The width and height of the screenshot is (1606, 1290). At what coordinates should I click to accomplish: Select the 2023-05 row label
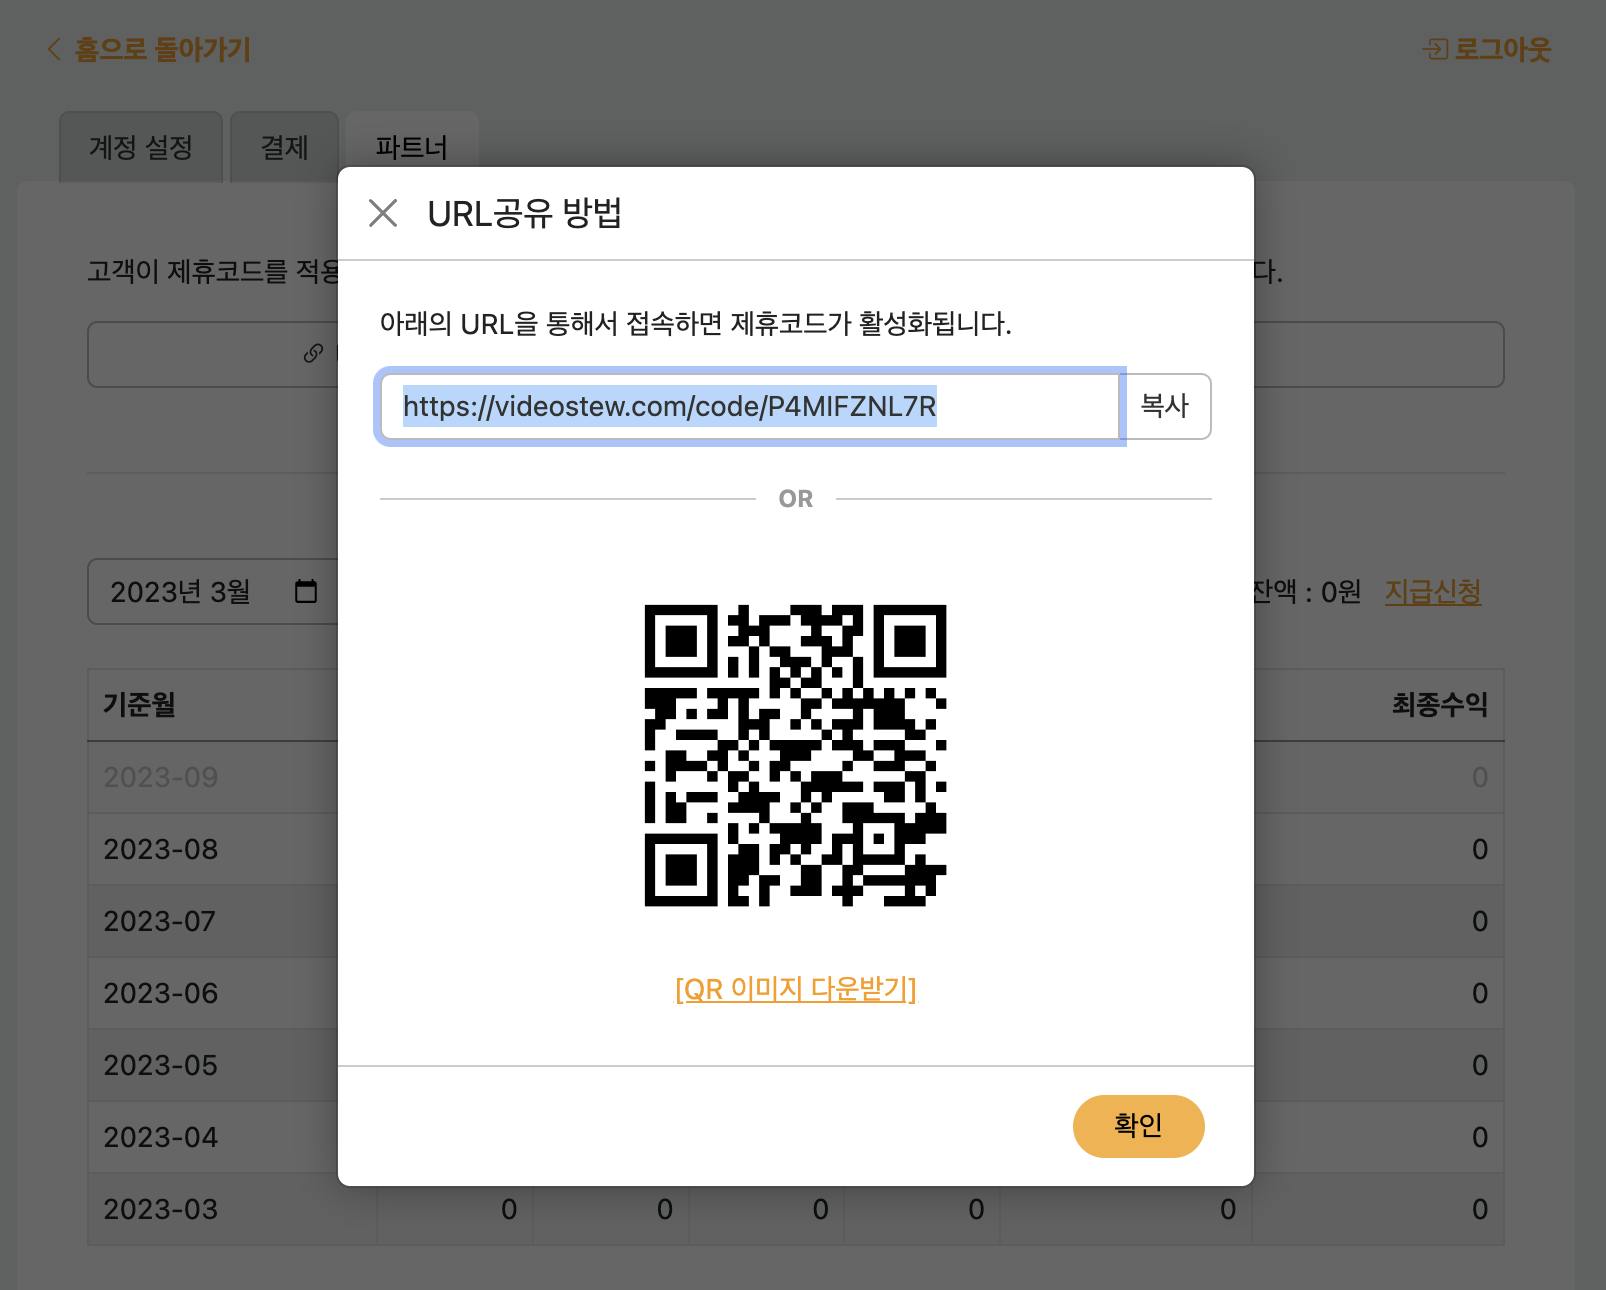(161, 1065)
